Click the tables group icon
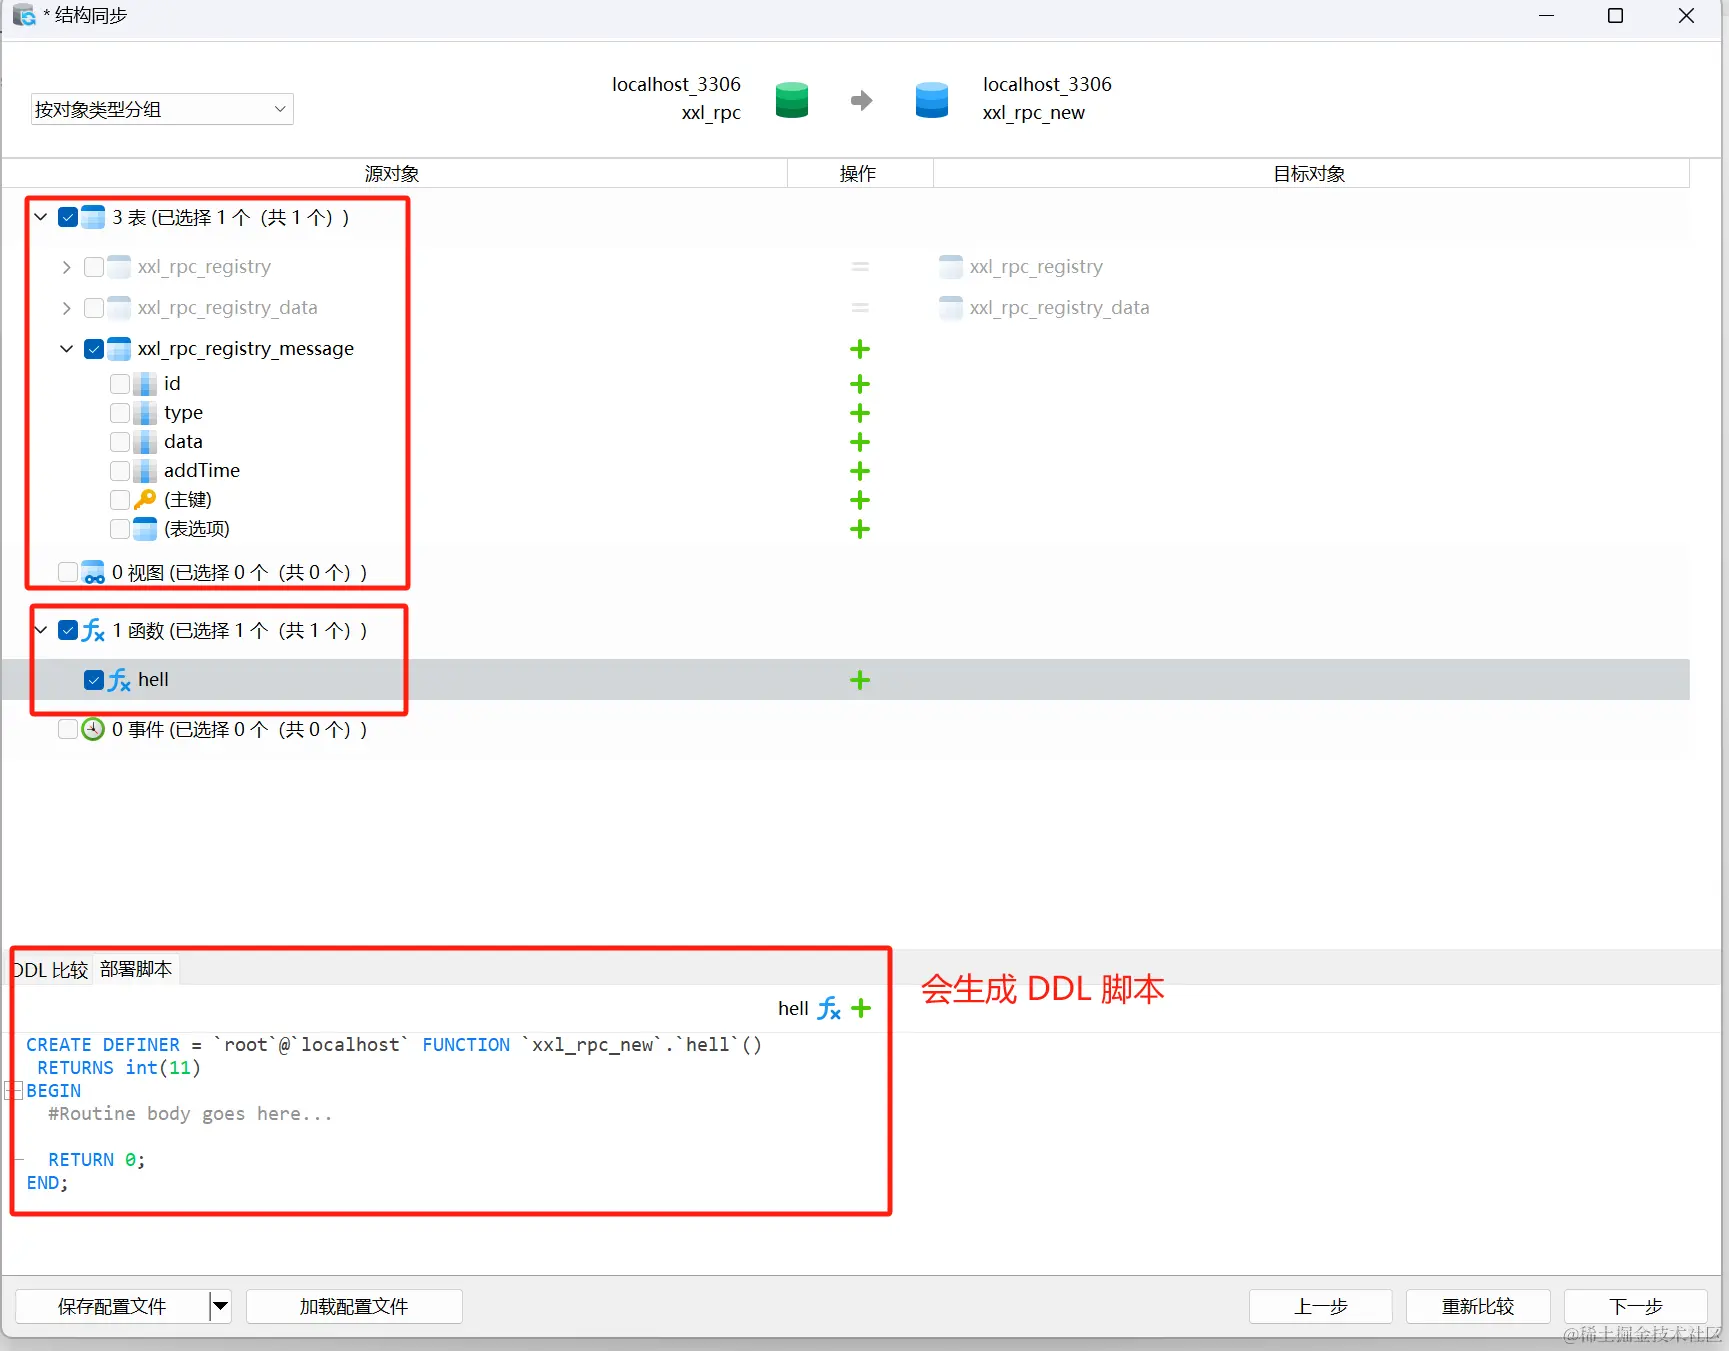Viewport: 1729px width, 1351px height. (x=93, y=217)
